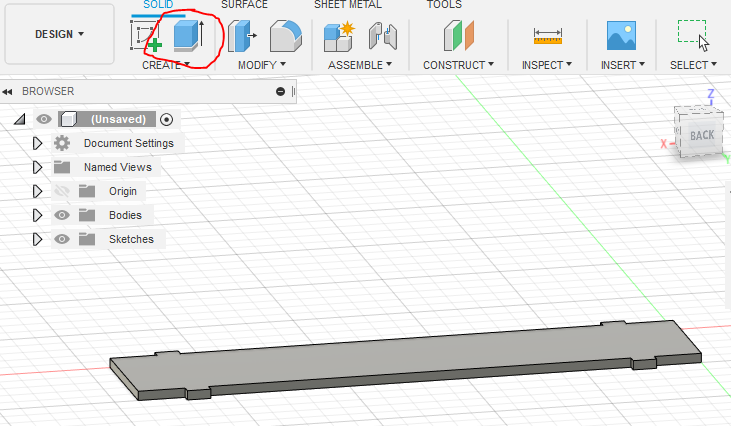Collapse the Unsaved root tree node
731x426 pixels.
point(20,120)
